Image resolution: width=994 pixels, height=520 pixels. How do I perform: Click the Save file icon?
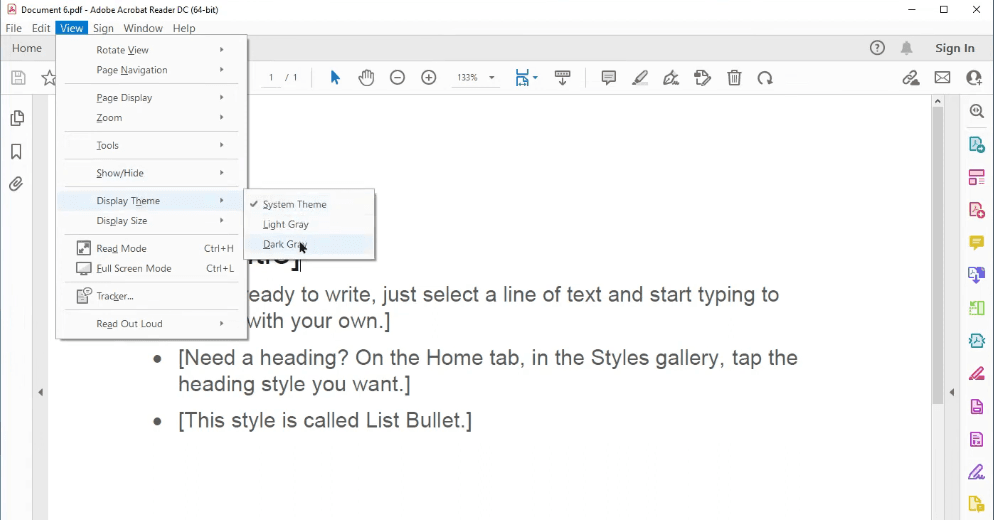[18, 78]
